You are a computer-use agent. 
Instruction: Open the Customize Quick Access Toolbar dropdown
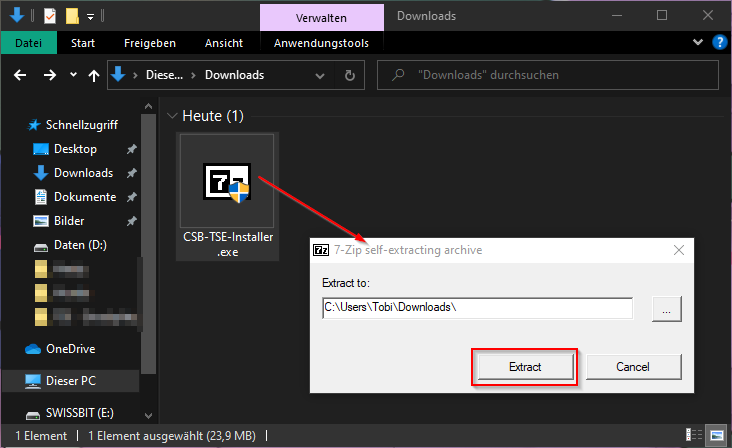[x=91, y=17]
